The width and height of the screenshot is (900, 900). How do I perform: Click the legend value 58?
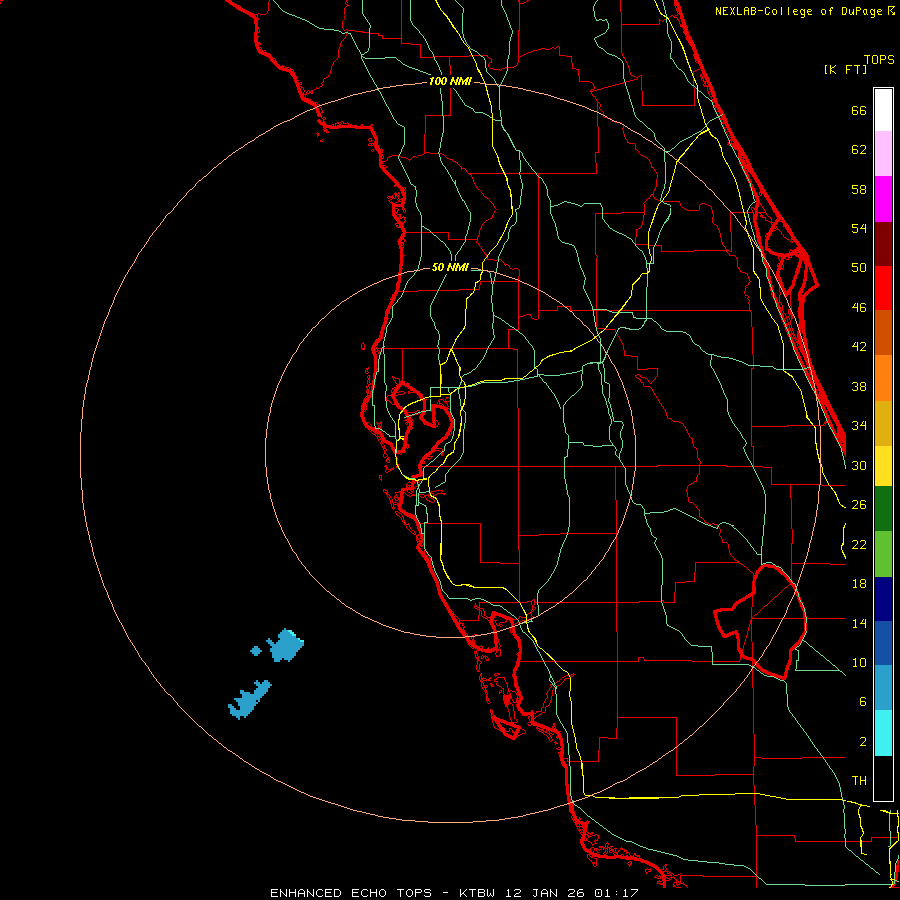click(x=859, y=189)
